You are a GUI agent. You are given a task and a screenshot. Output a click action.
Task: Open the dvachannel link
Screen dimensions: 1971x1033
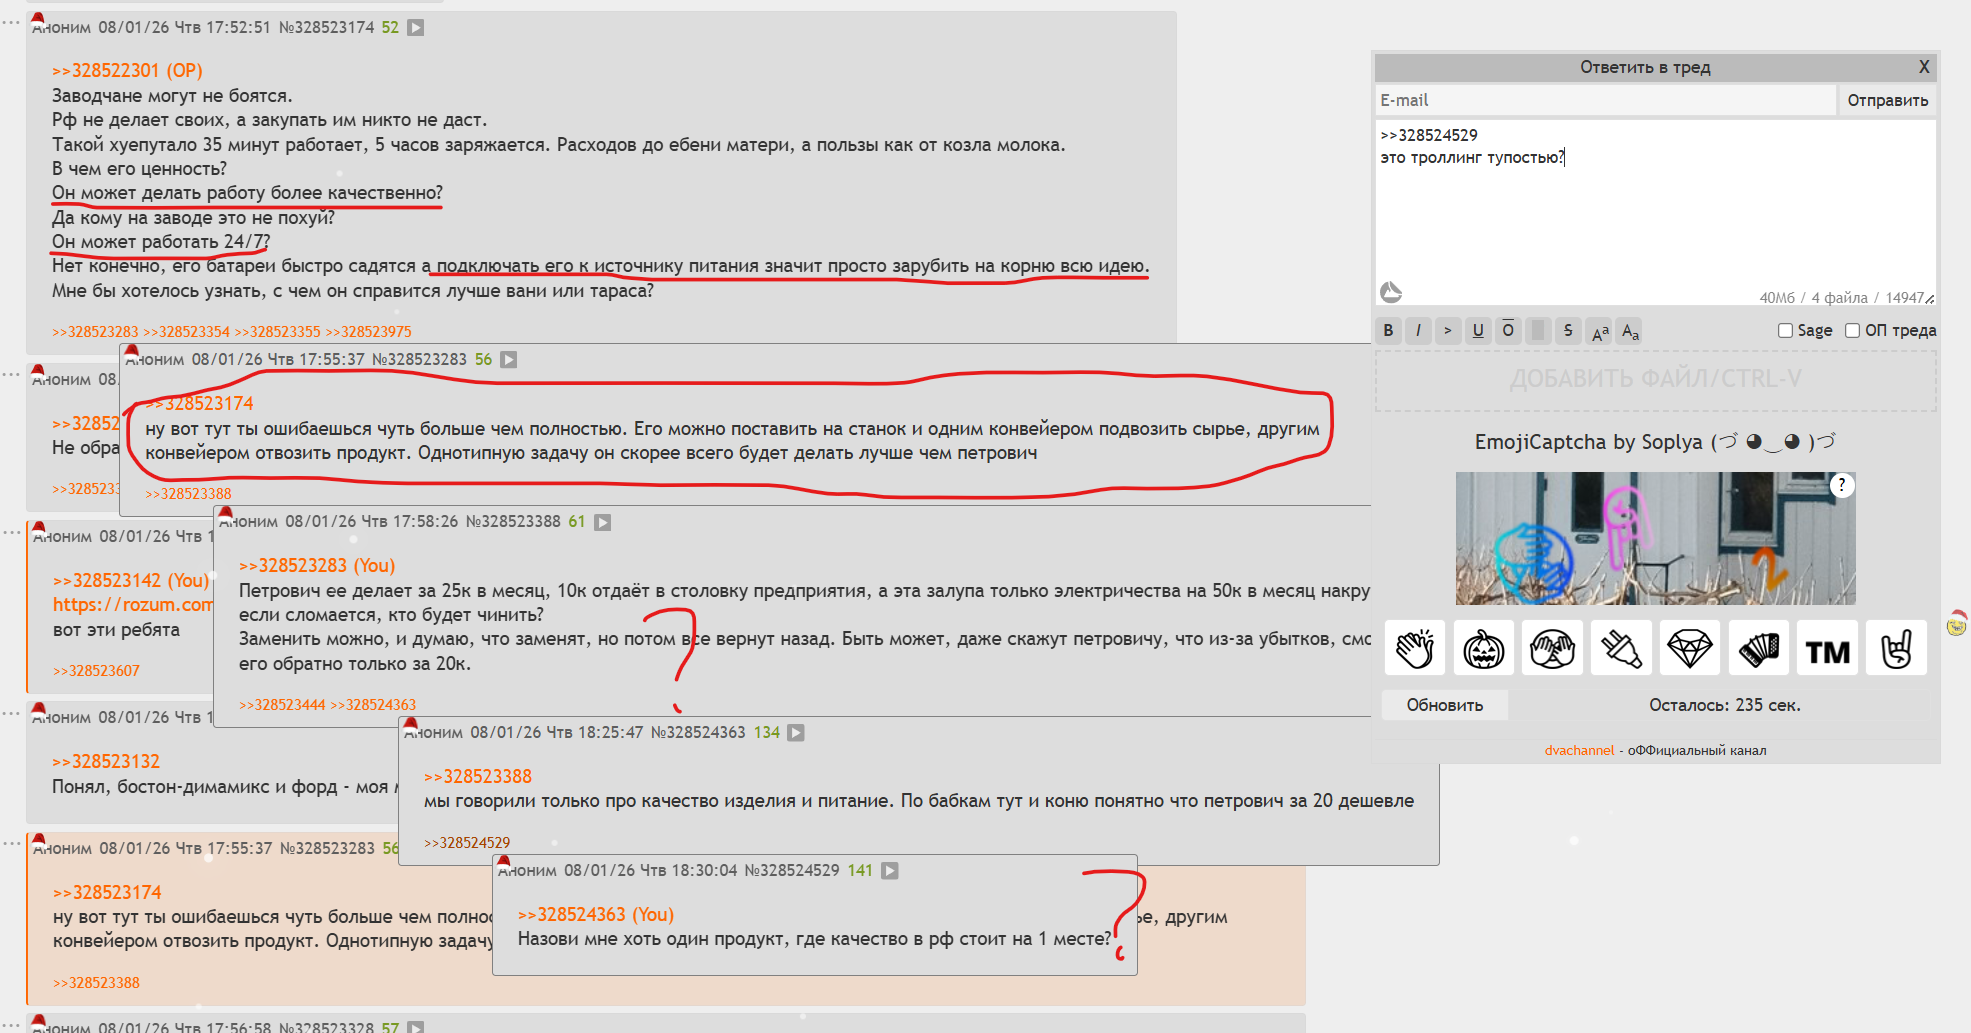click(x=1579, y=750)
